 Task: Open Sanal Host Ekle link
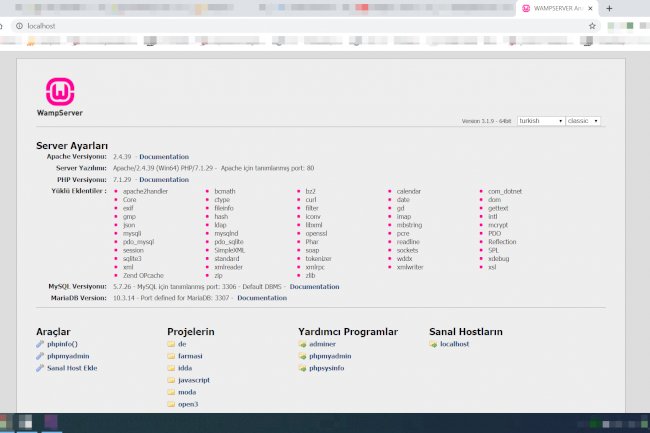pyautogui.click(x=72, y=368)
